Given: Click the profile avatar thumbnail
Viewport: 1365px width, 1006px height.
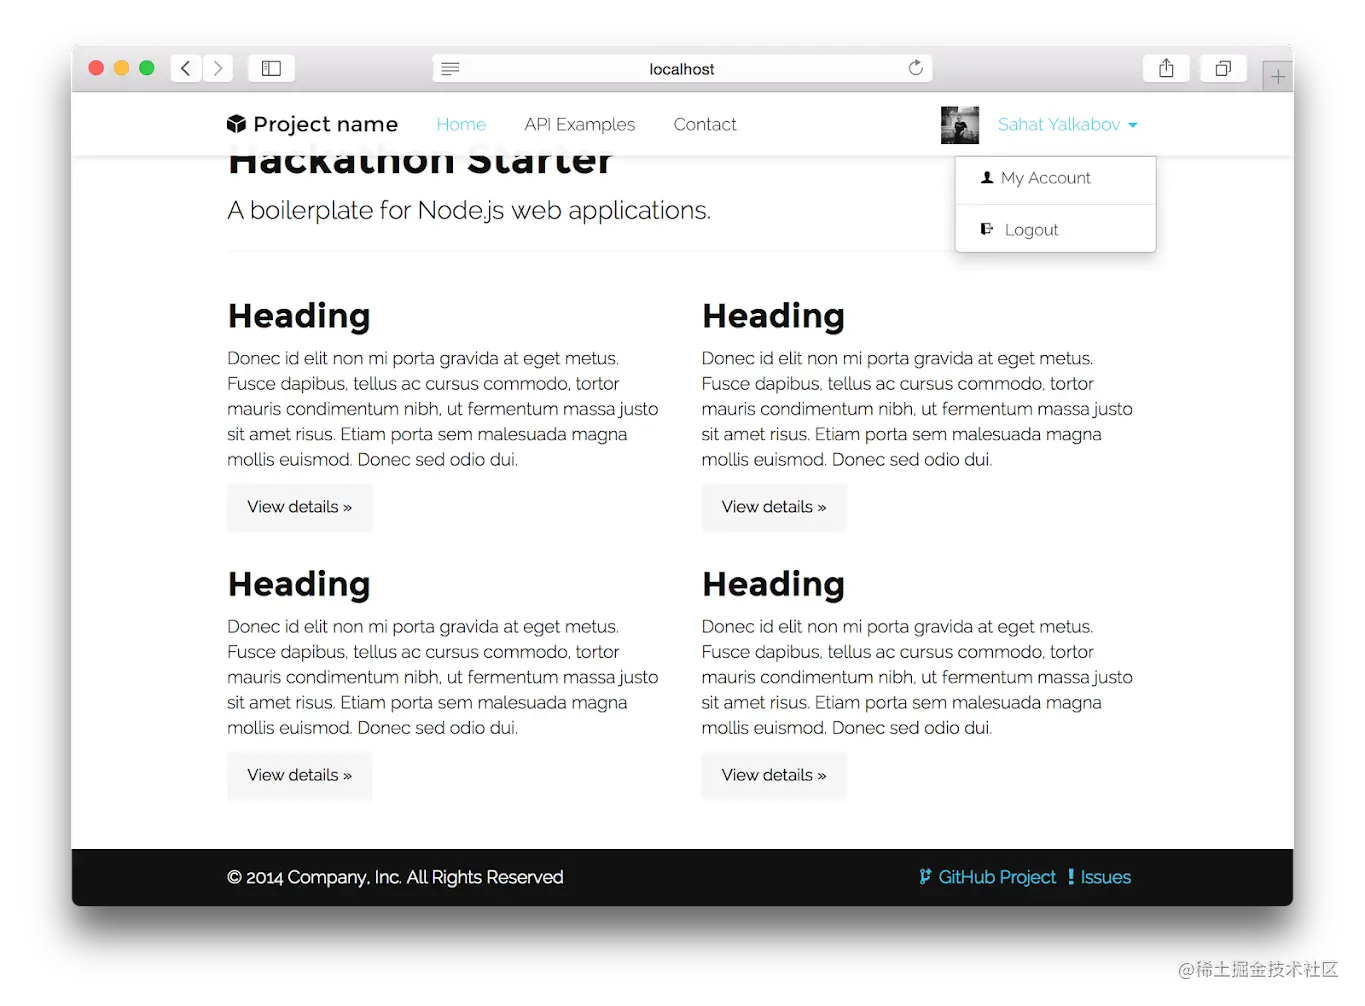Looking at the screenshot, I should tap(960, 125).
